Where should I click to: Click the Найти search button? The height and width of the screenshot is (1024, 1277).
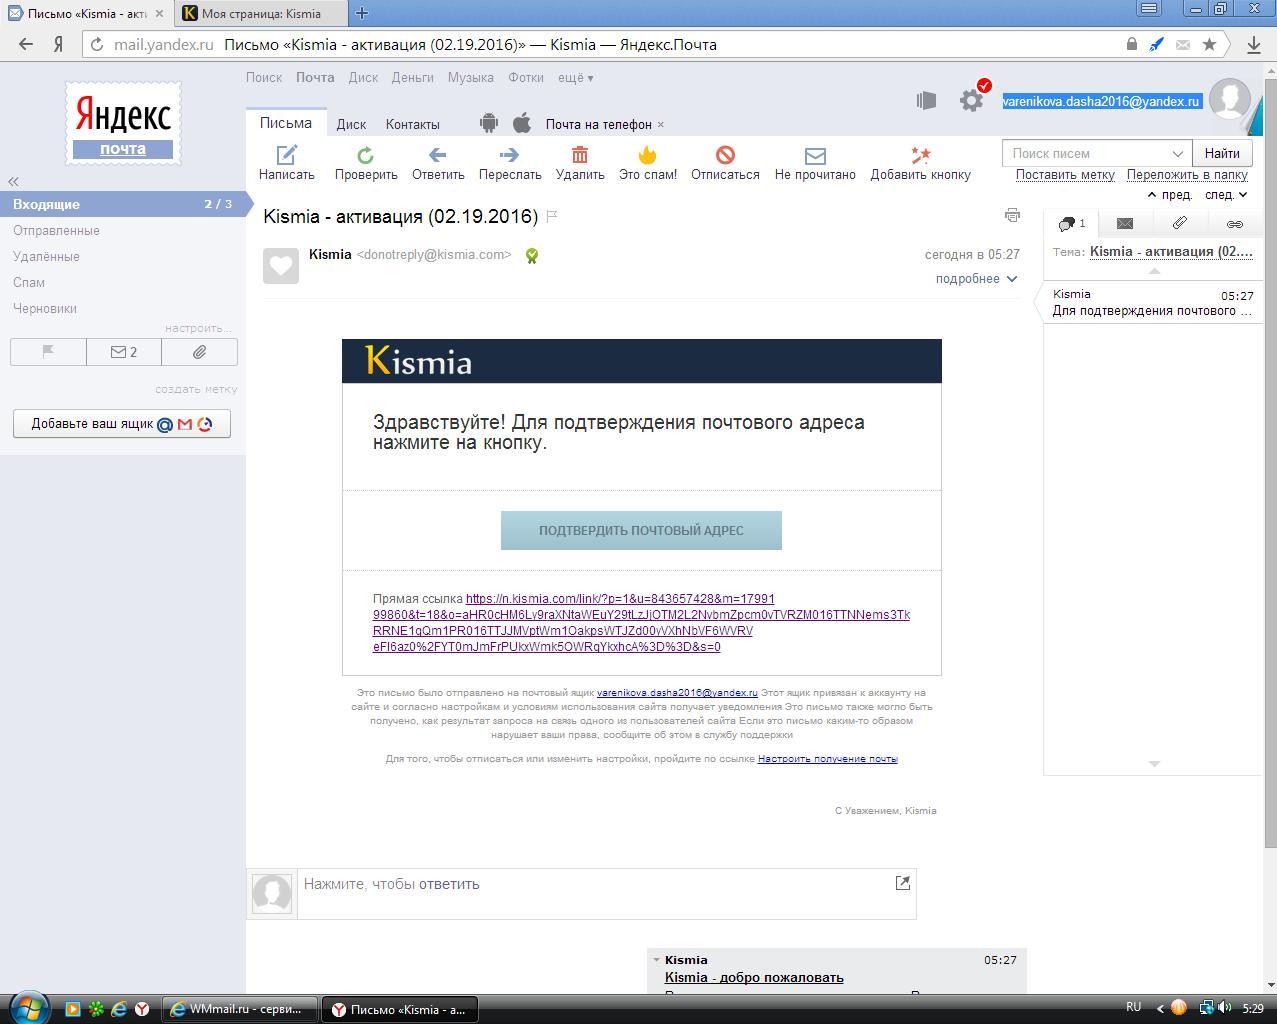pyautogui.click(x=1222, y=153)
